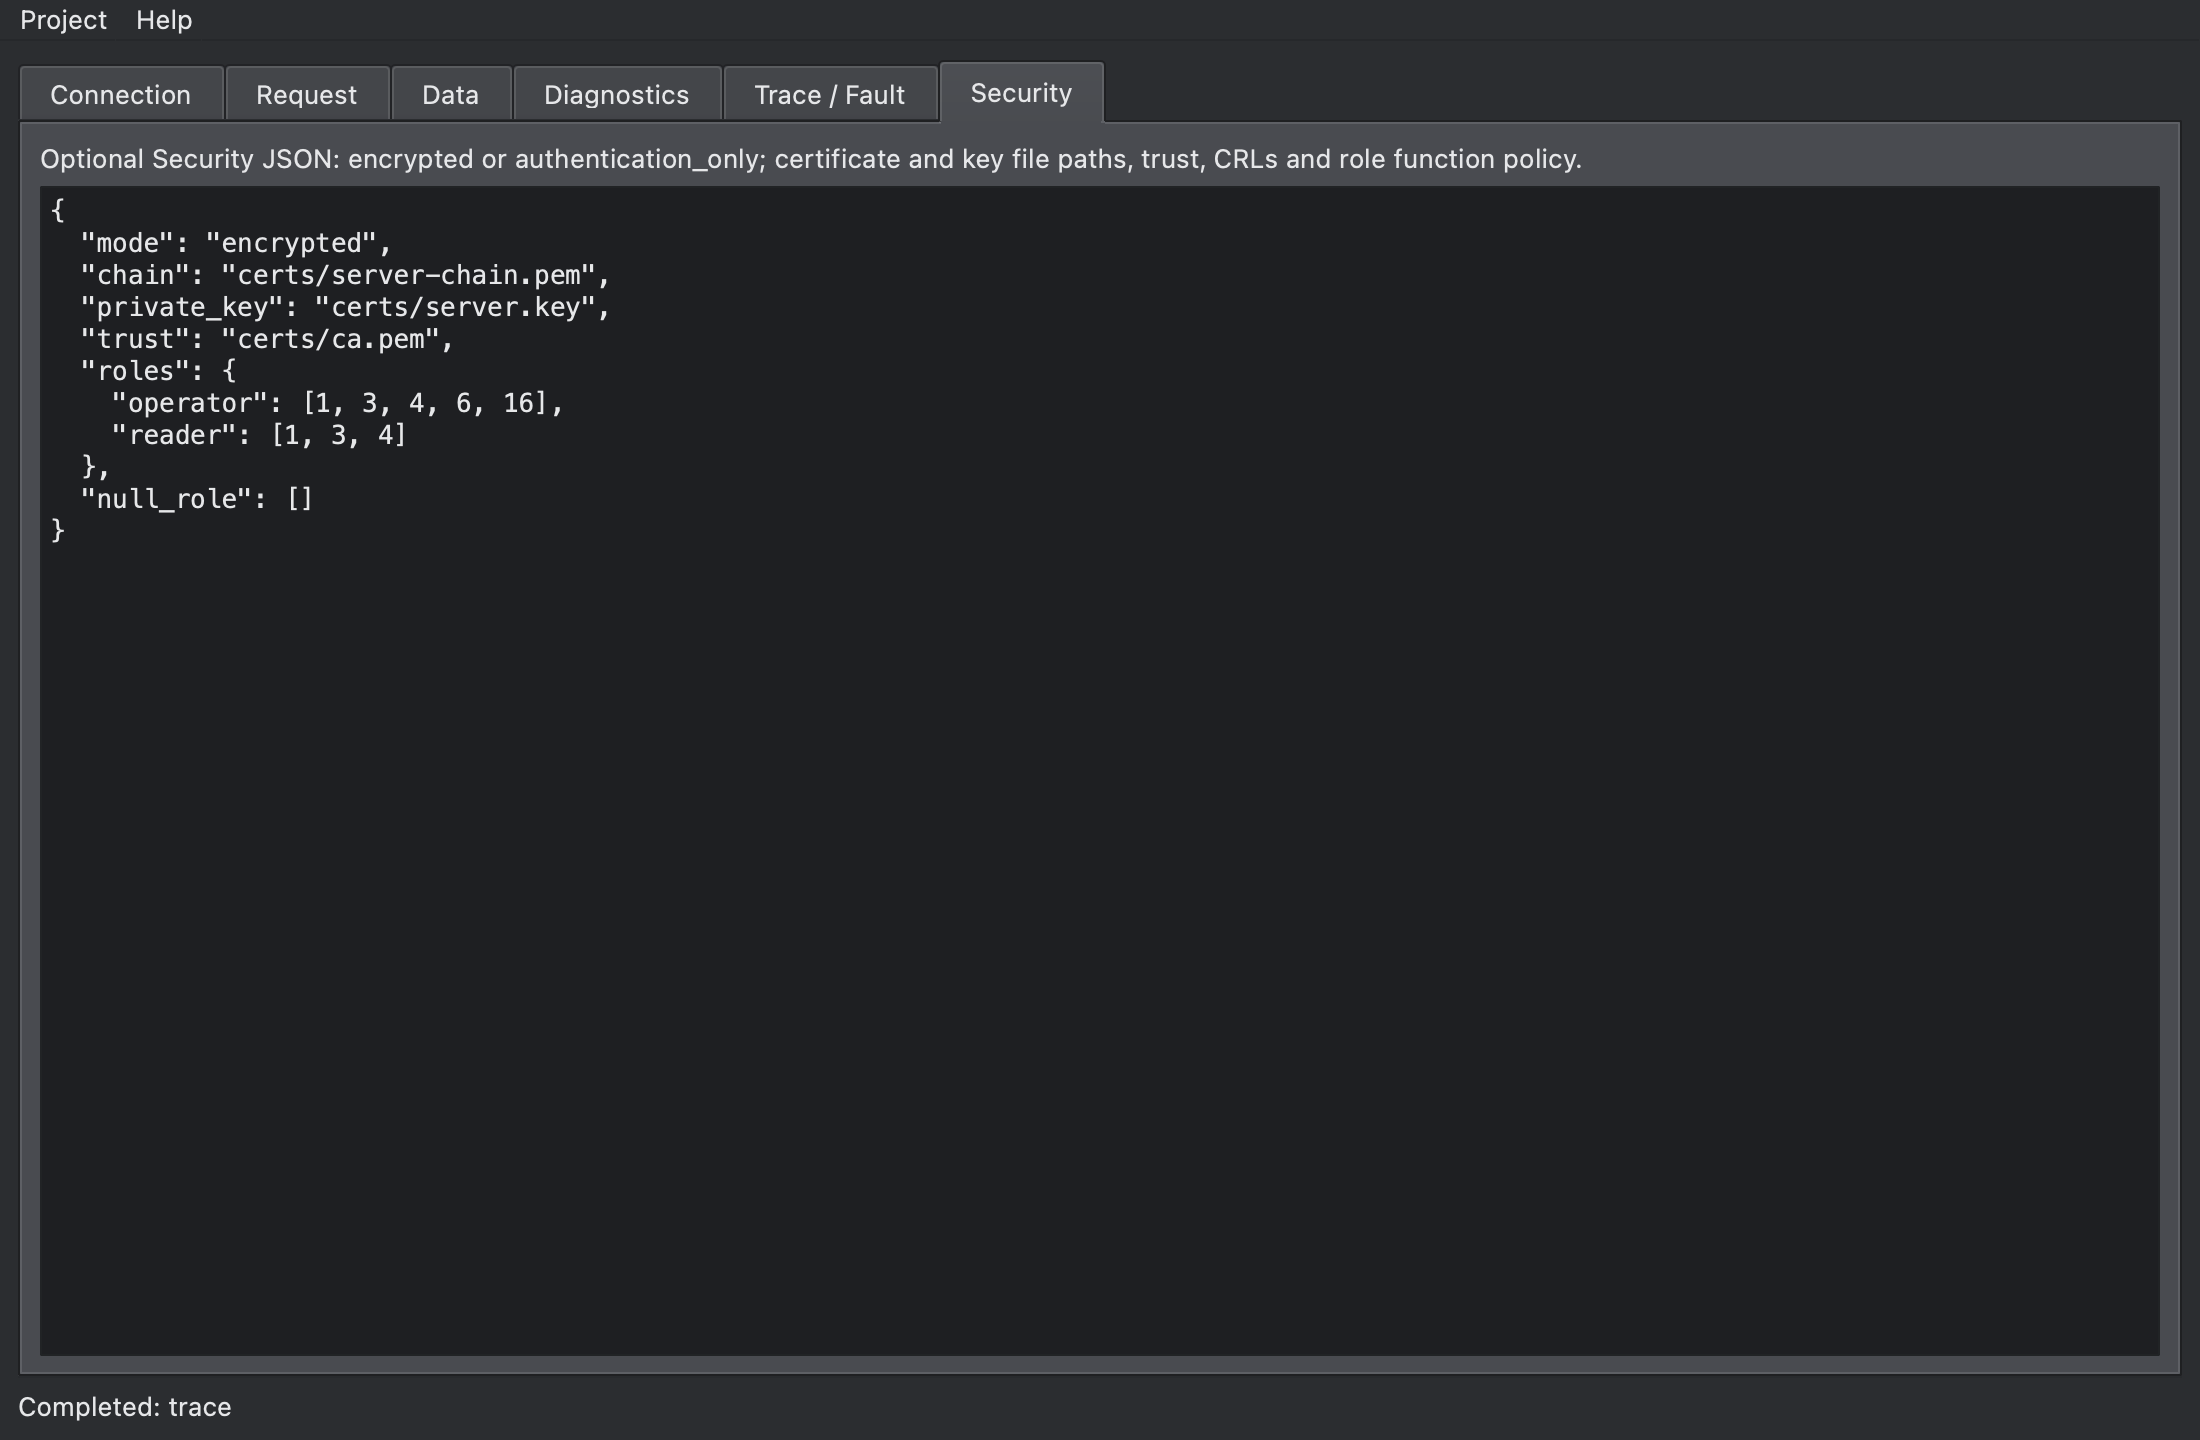Image resolution: width=2200 pixels, height=1440 pixels.
Task: Click the opening brace on first line
Action: point(58,210)
